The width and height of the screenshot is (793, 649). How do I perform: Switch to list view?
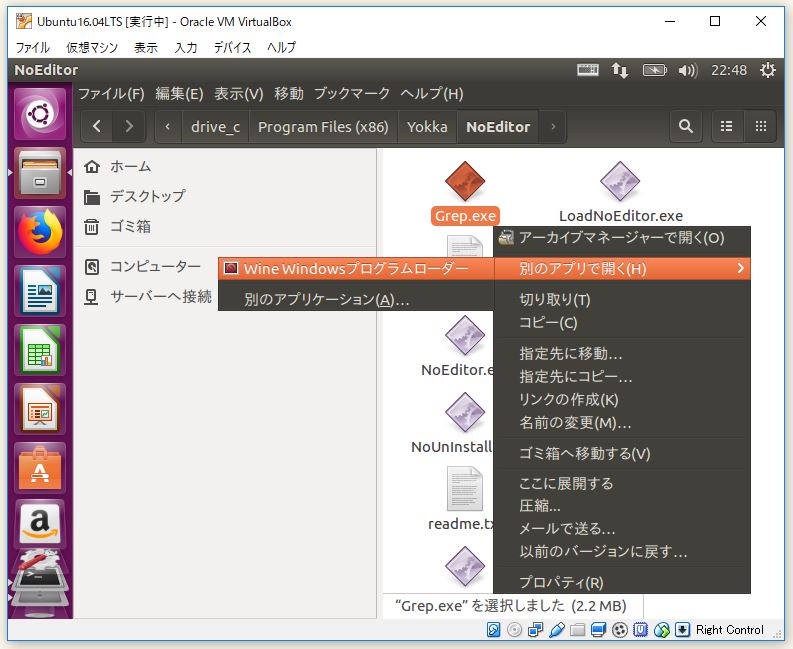pyautogui.click(x=727, y=126)
